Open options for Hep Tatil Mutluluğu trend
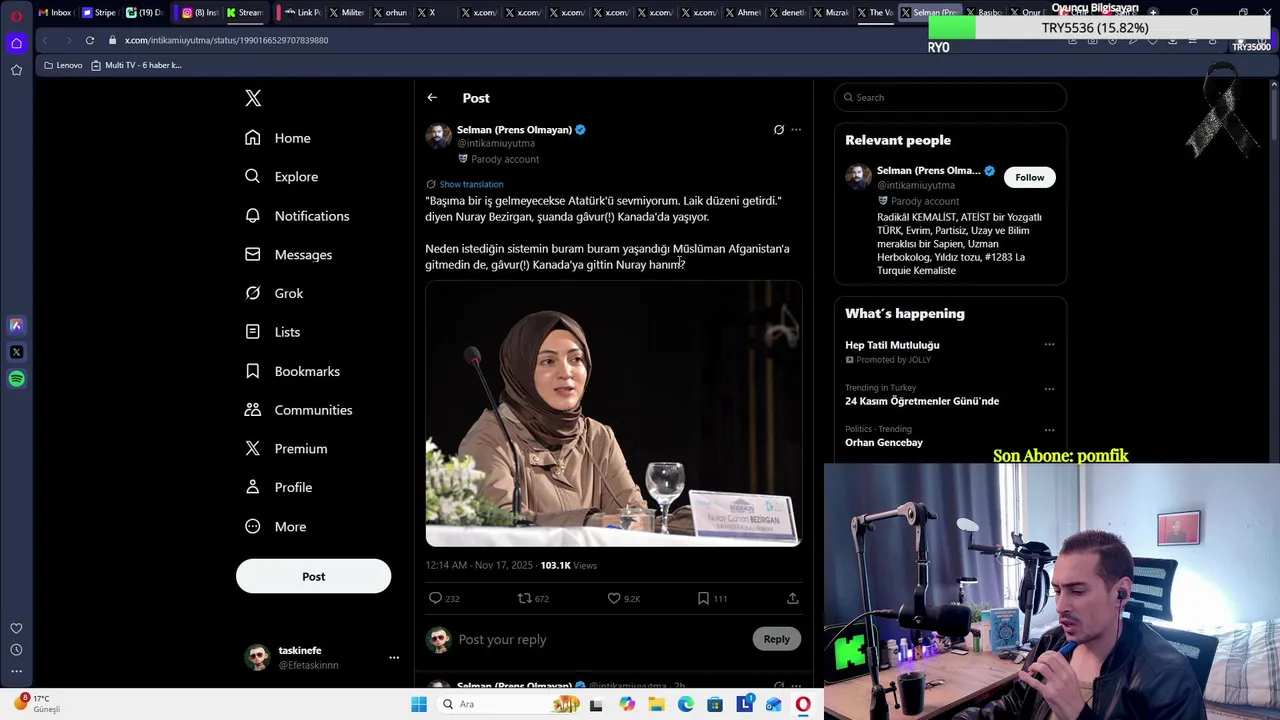Screen dimensions: 1280x720 click(1049, 345)
